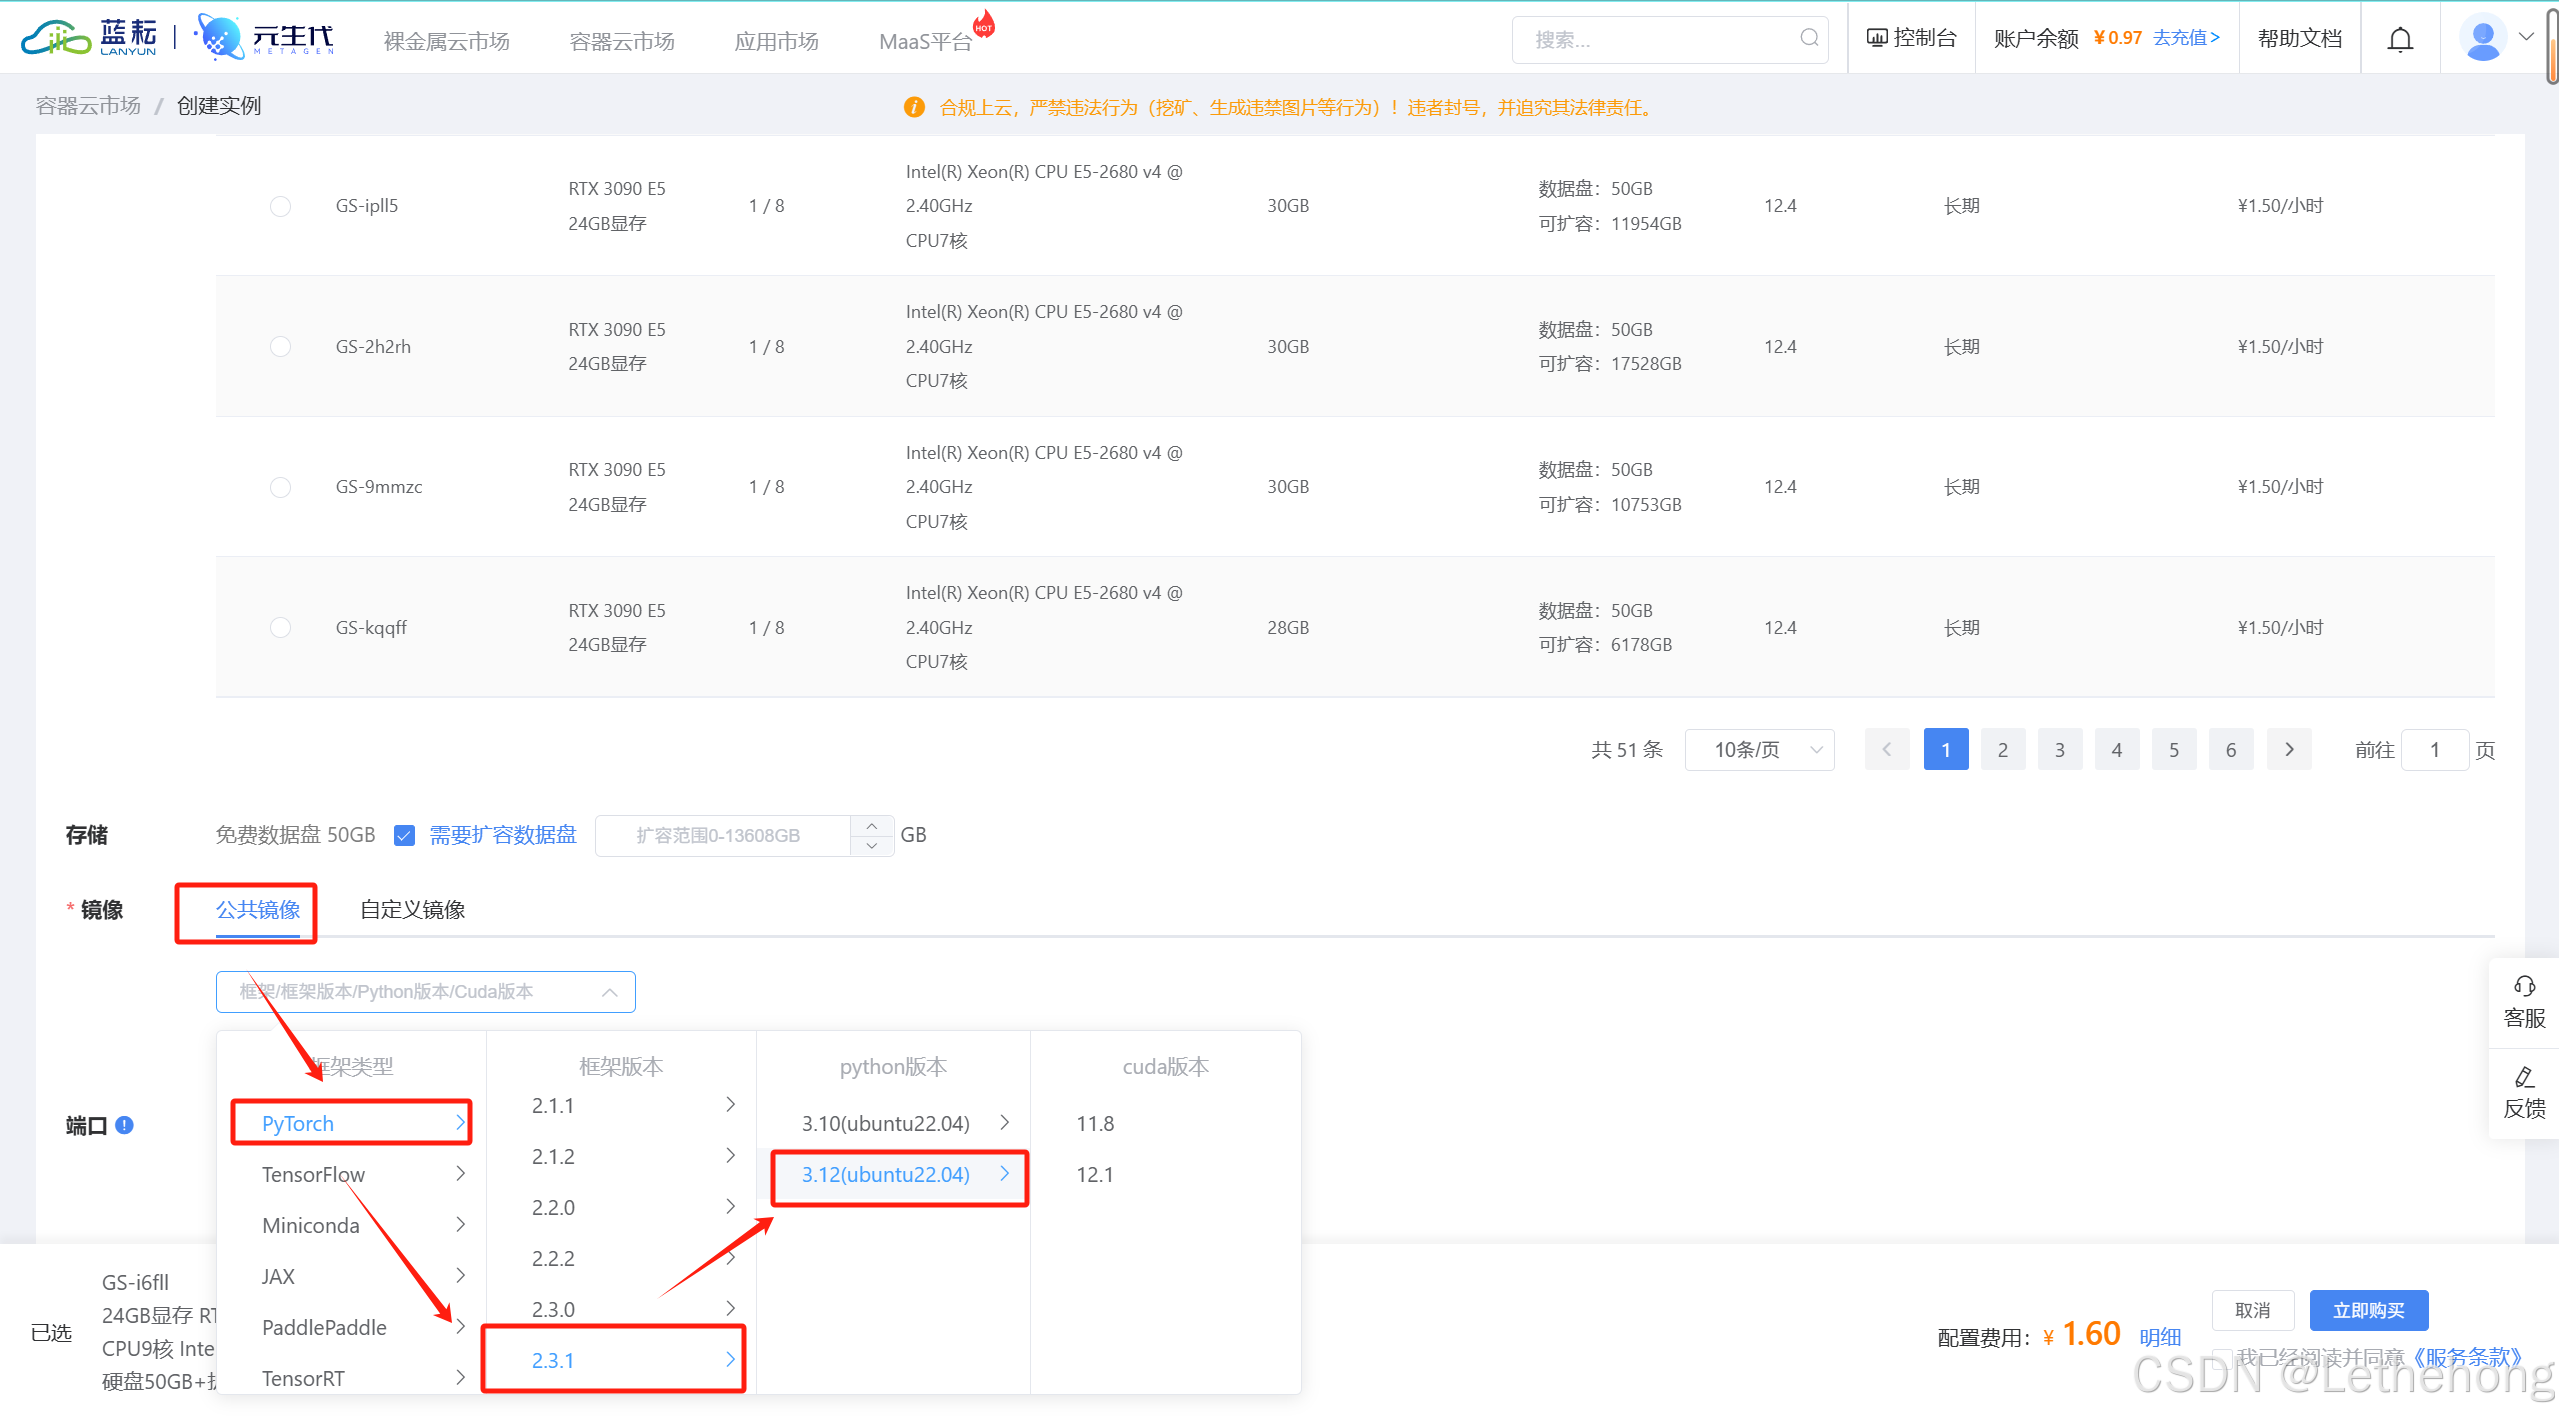Click the 蓝耘 Lanyun logo

(x=90, y=38)
